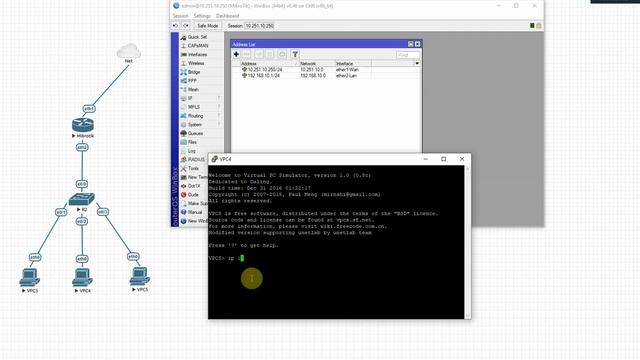Click the plus icon to add address
Image resolution: width=640 pixels, height=360 pixels.
click(x=236, y=54)
